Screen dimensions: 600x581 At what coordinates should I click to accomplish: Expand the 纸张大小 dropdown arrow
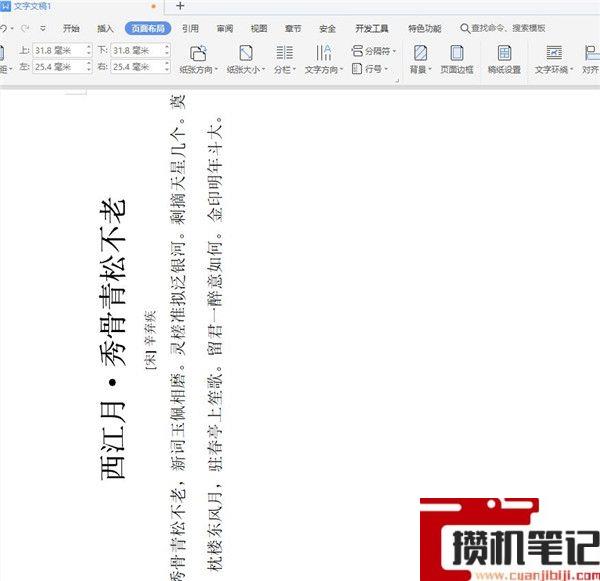[264, 70]
